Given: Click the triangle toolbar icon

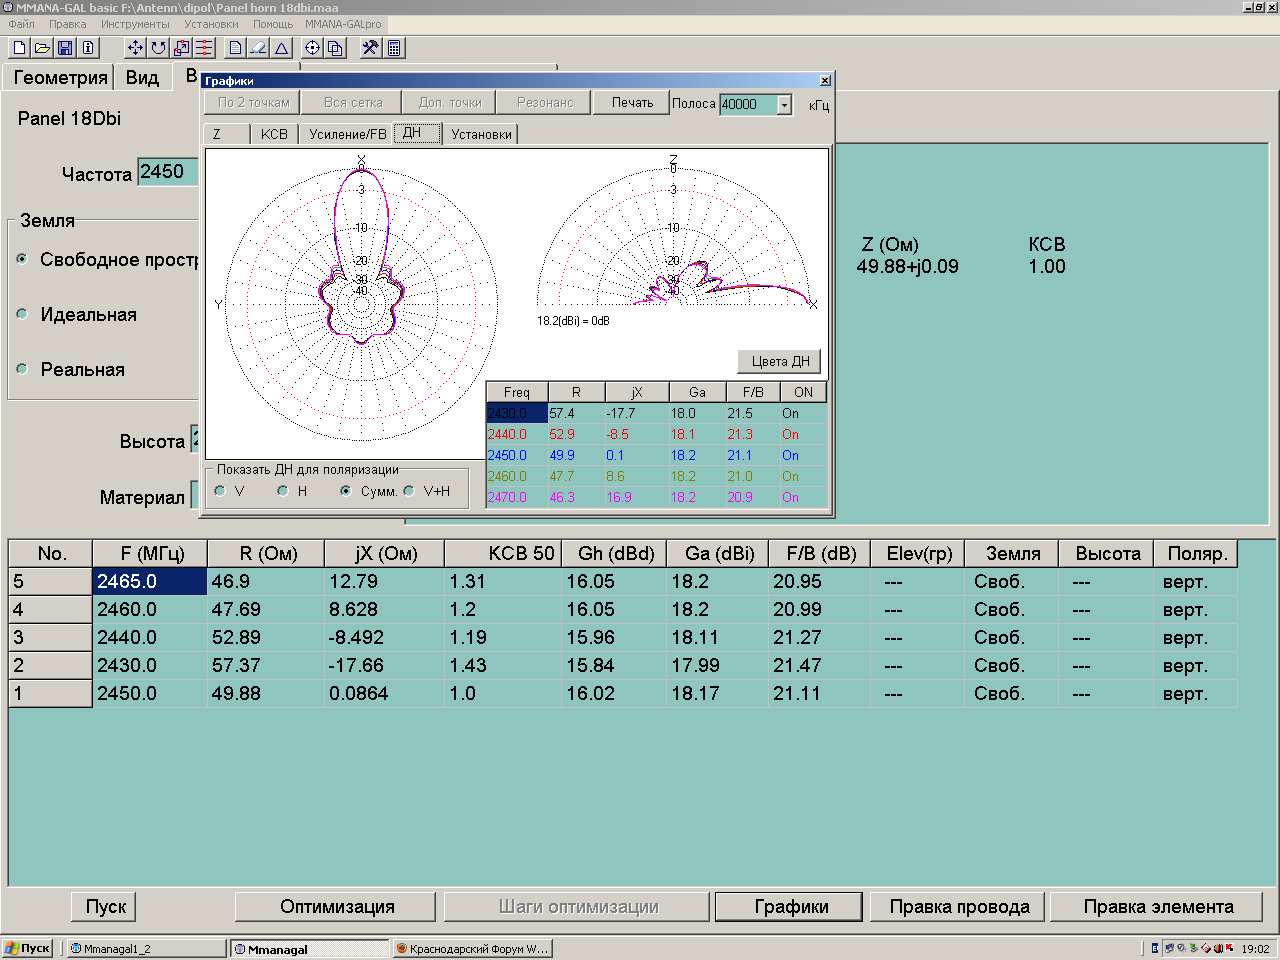Looking at the screenshot, I should click(282, 48).
